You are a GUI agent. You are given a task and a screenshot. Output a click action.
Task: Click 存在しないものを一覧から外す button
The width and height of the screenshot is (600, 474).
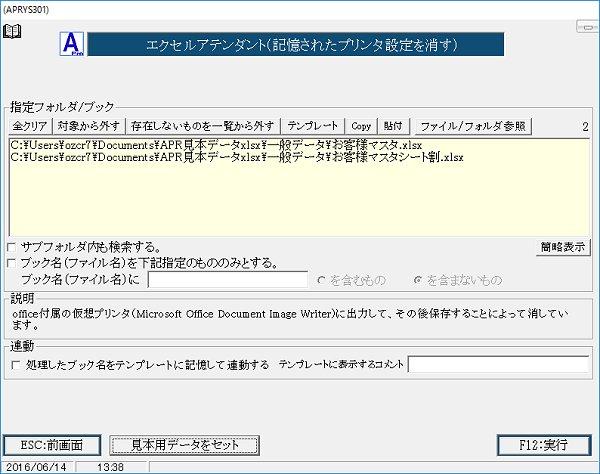tap(203, 126)
